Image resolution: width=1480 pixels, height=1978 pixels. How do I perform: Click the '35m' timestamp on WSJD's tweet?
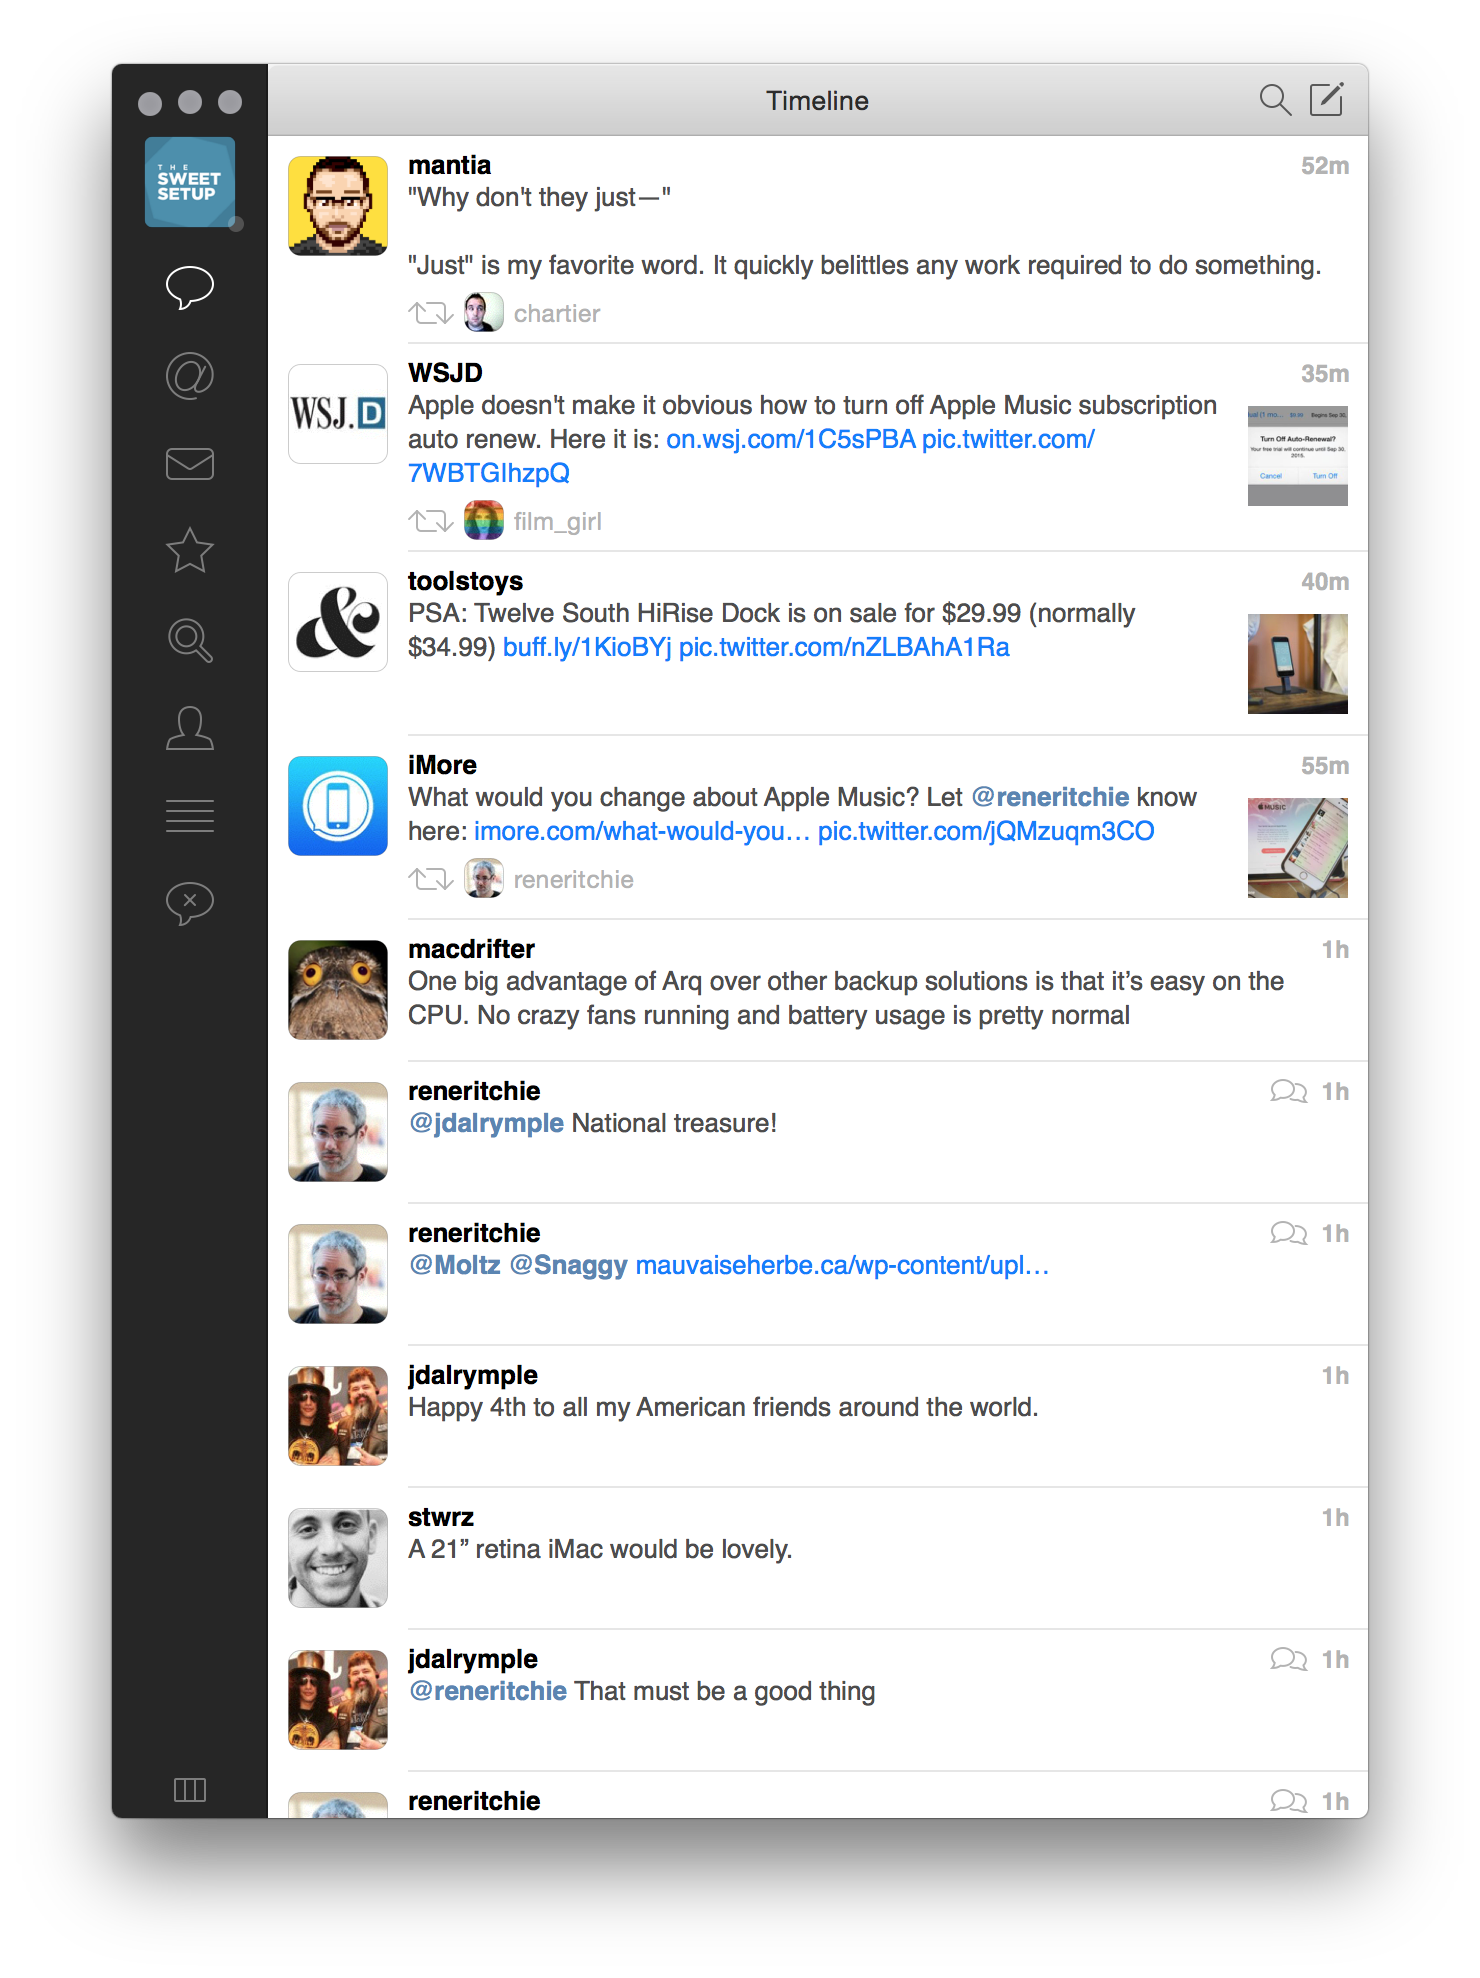point(1325,374)
